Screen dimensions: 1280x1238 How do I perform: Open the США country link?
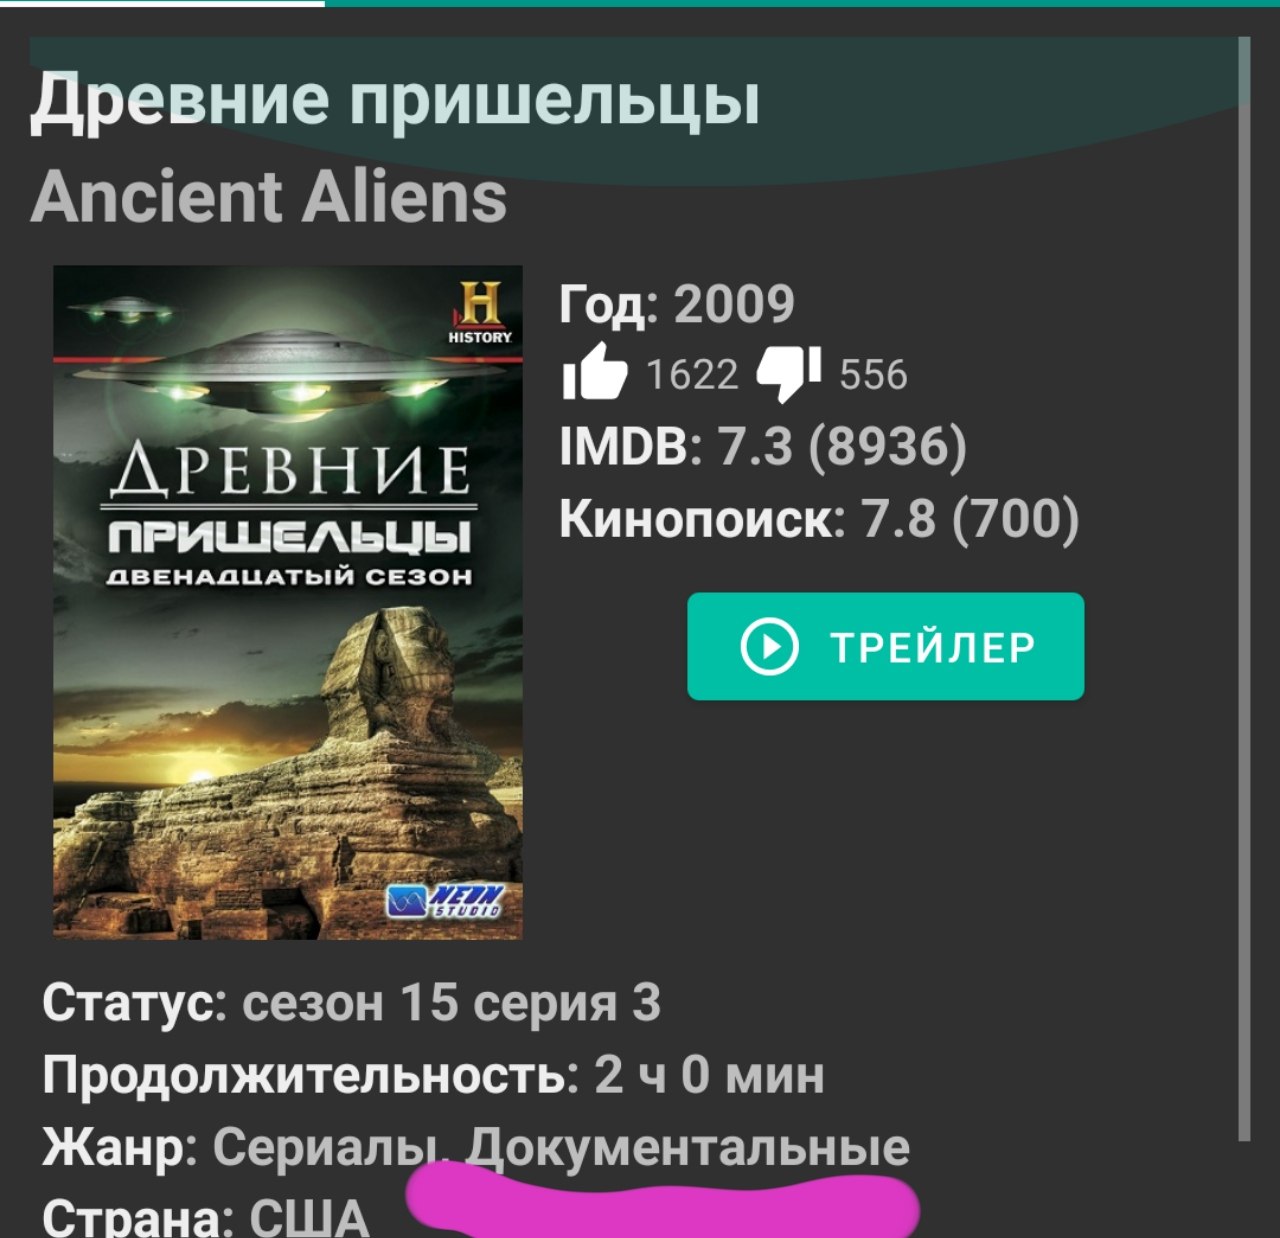pyautogui.click(x=309, y=1217)
